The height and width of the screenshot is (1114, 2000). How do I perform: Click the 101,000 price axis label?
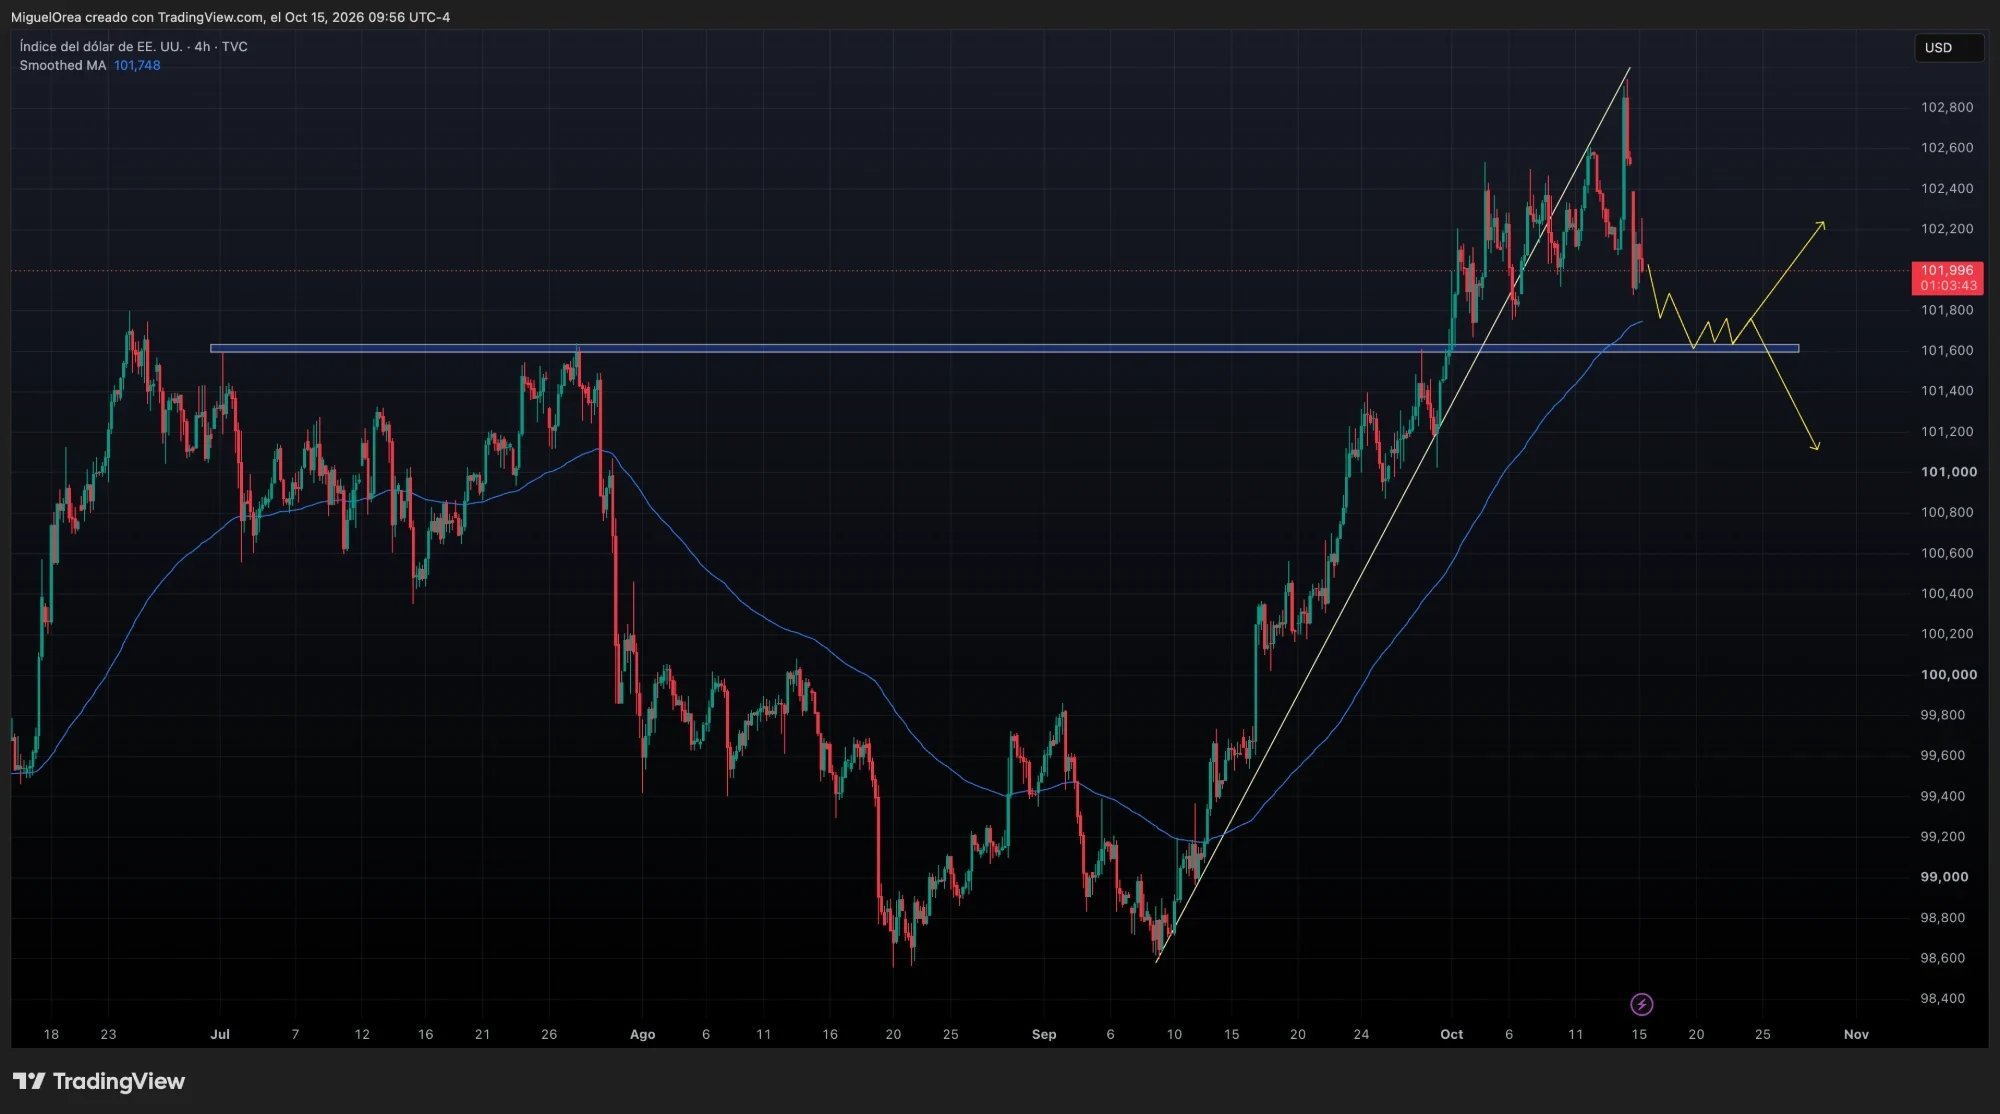tap(1948, 471)
